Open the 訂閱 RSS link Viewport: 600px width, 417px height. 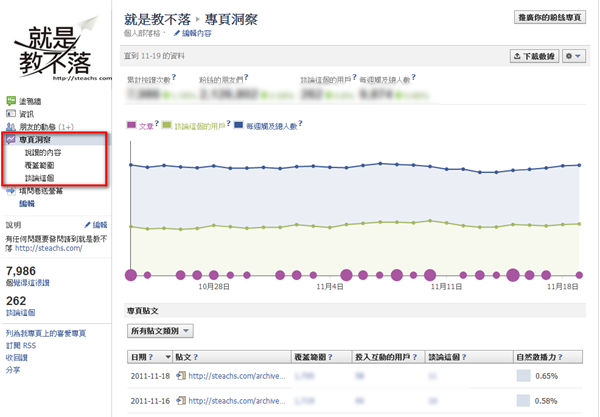click(22, 345)
